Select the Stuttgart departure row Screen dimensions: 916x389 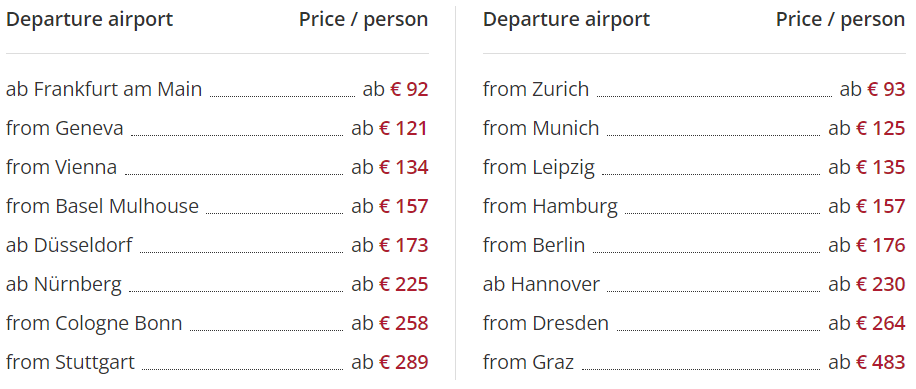[217, 362]
